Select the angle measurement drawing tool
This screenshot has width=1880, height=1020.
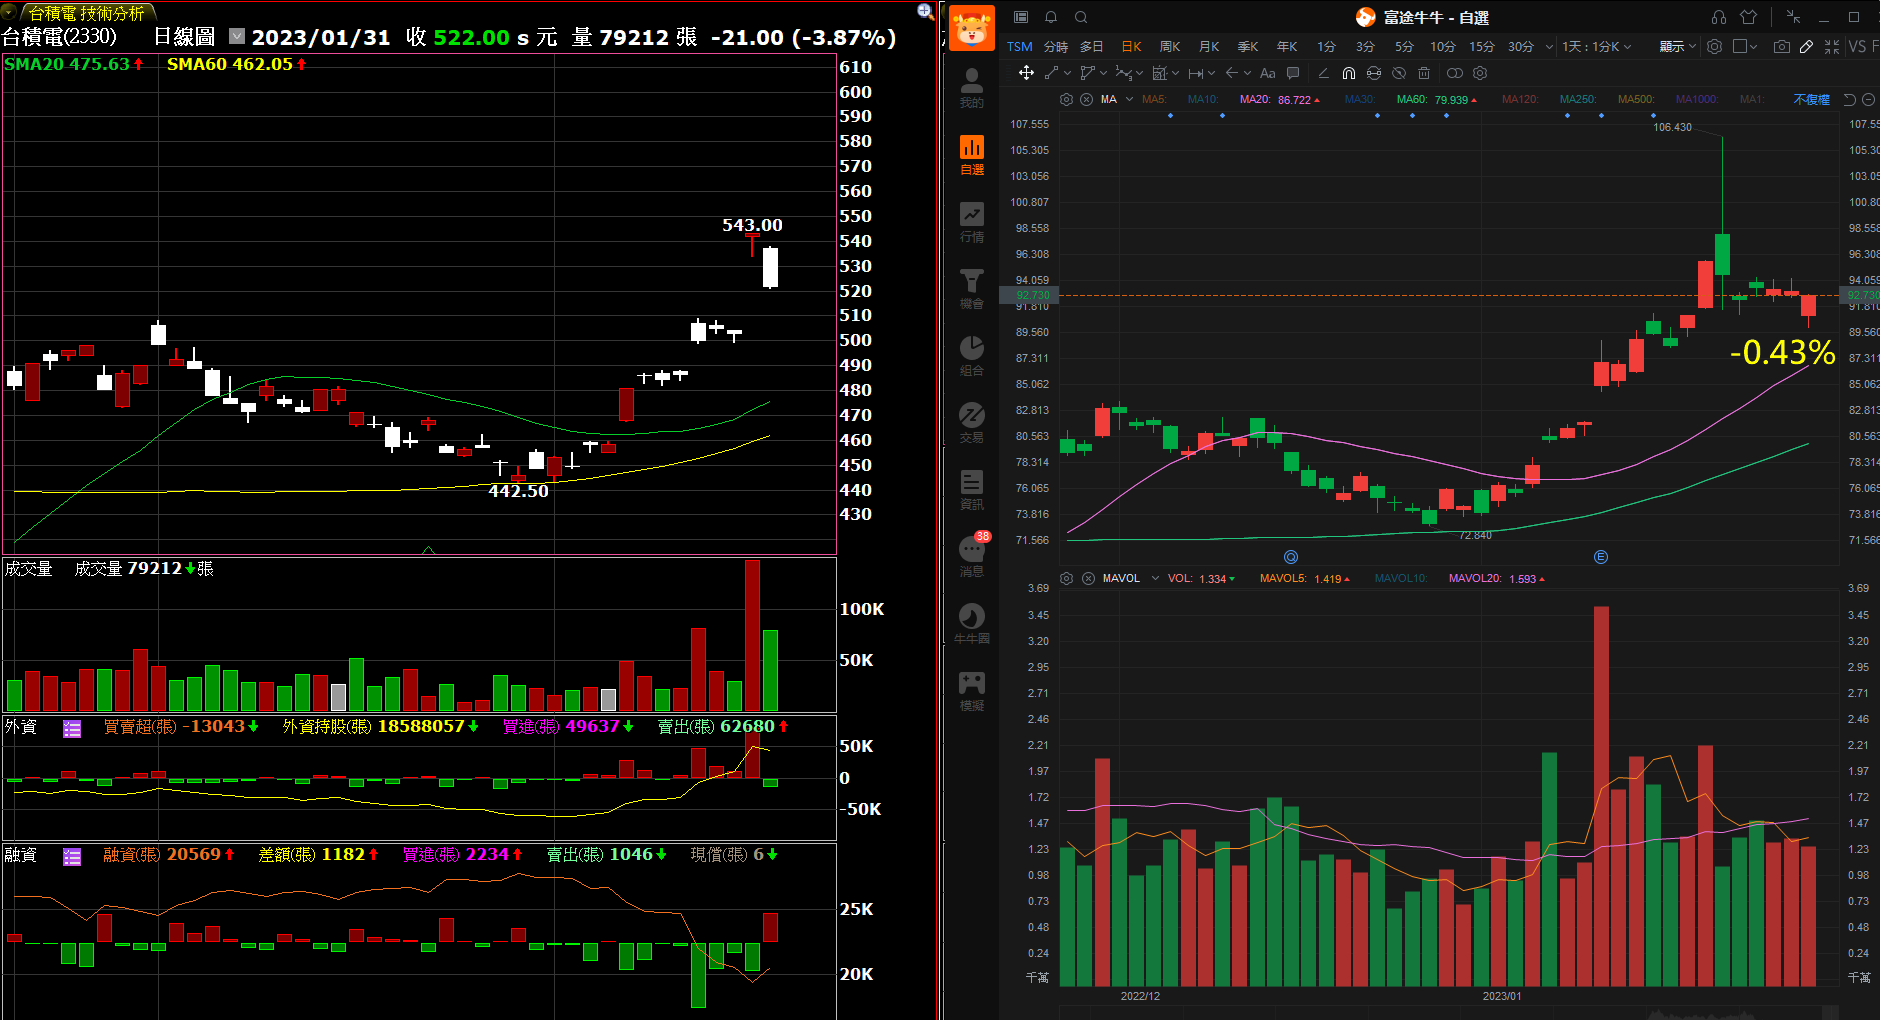[x=1323, y=73]
